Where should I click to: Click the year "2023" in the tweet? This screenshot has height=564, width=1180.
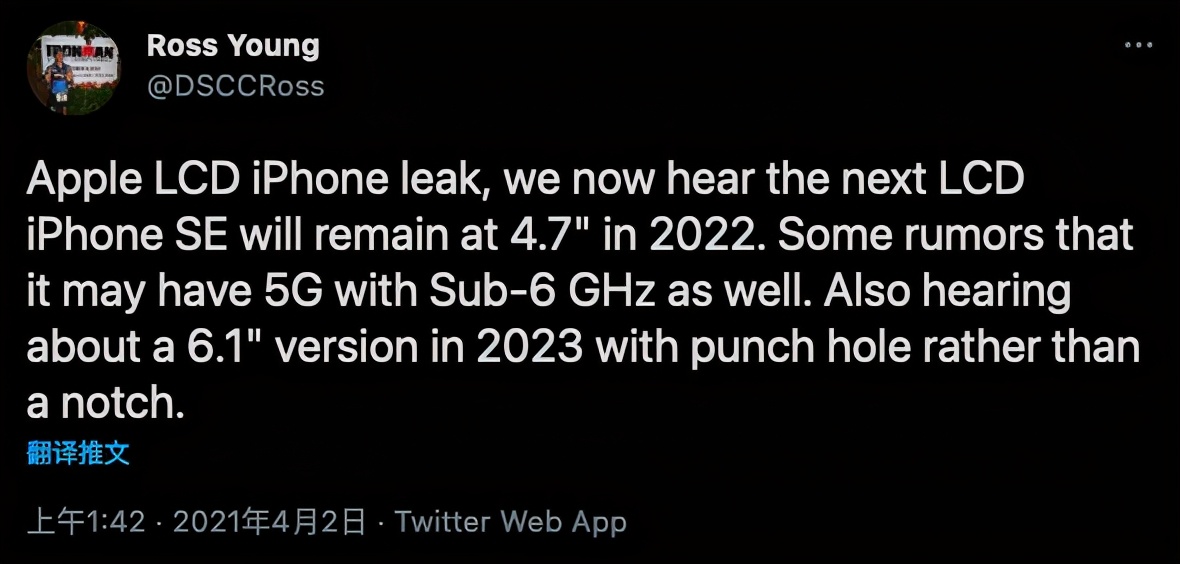(530, 348)
